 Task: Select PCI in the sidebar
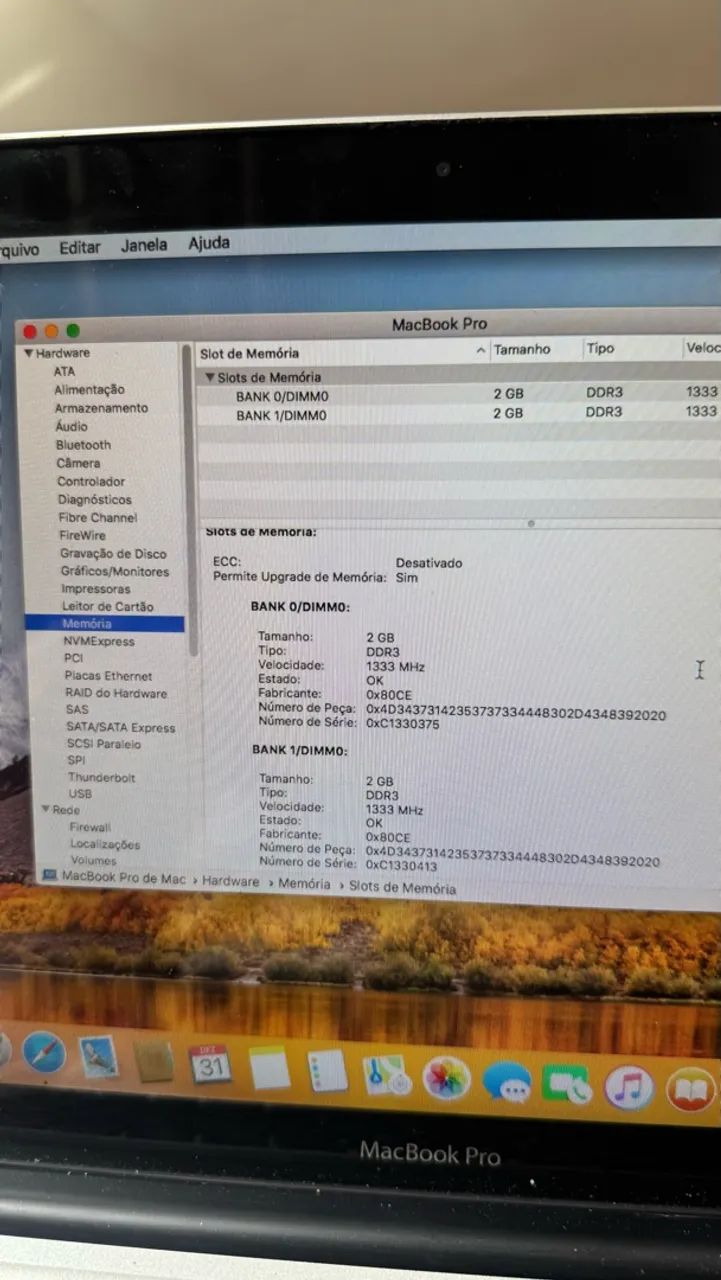pos(73,658)
